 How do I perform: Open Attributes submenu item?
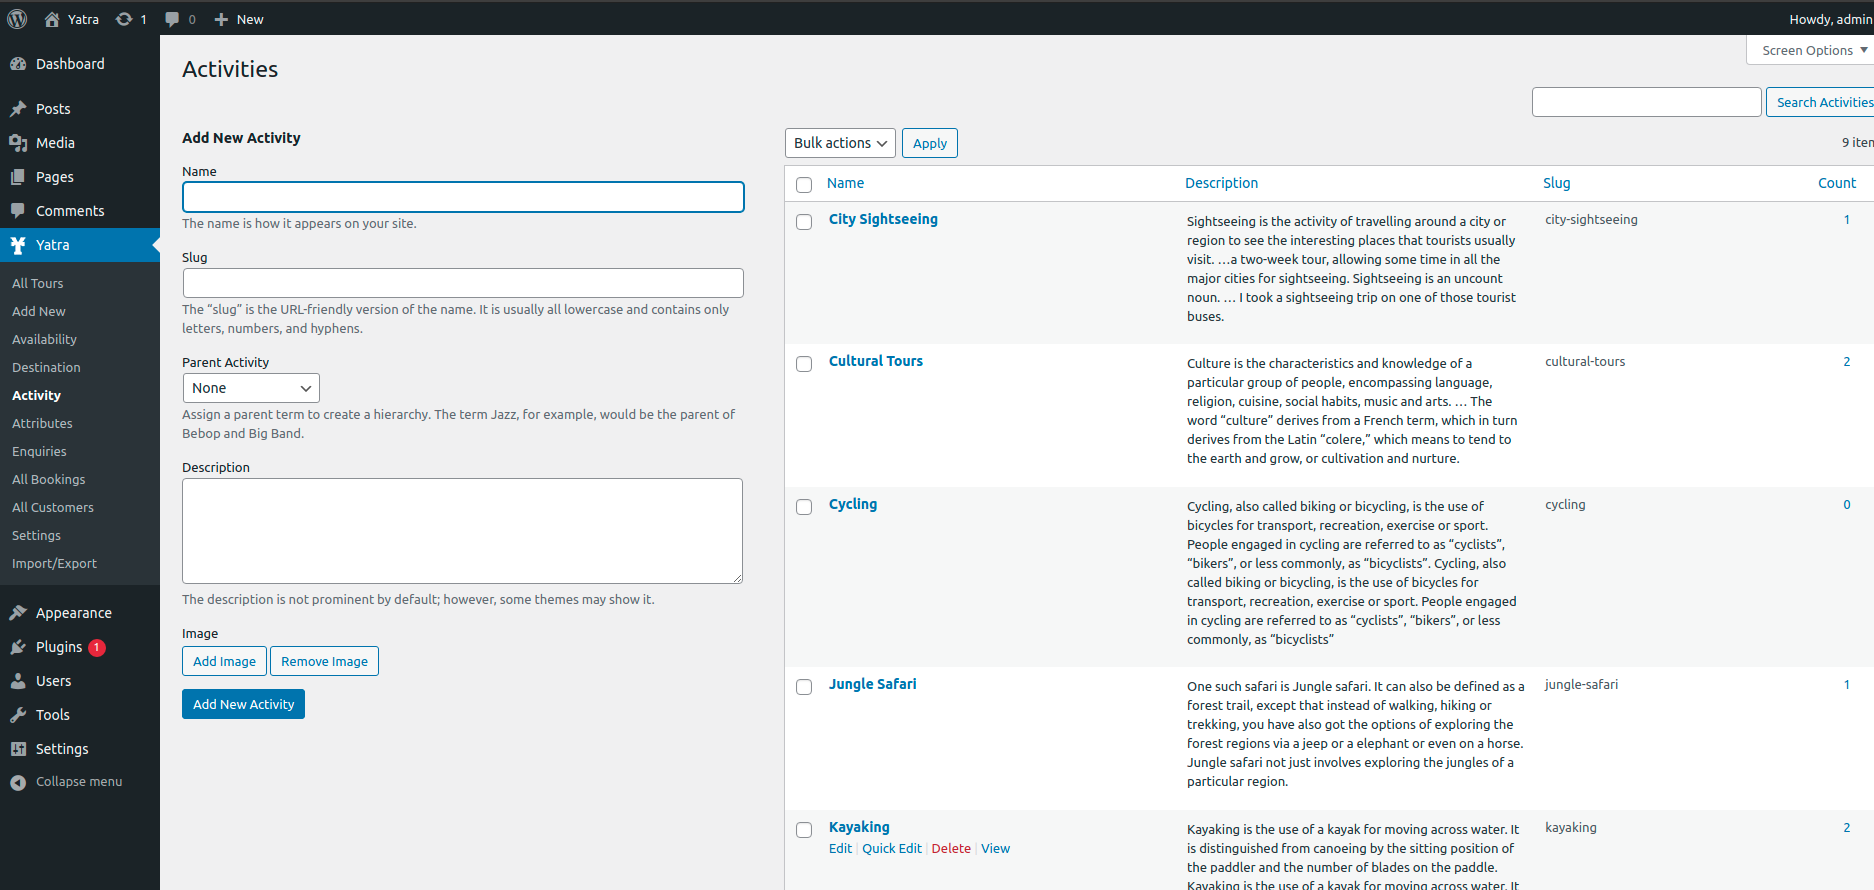pyautogui.click(x=42, y=423)
